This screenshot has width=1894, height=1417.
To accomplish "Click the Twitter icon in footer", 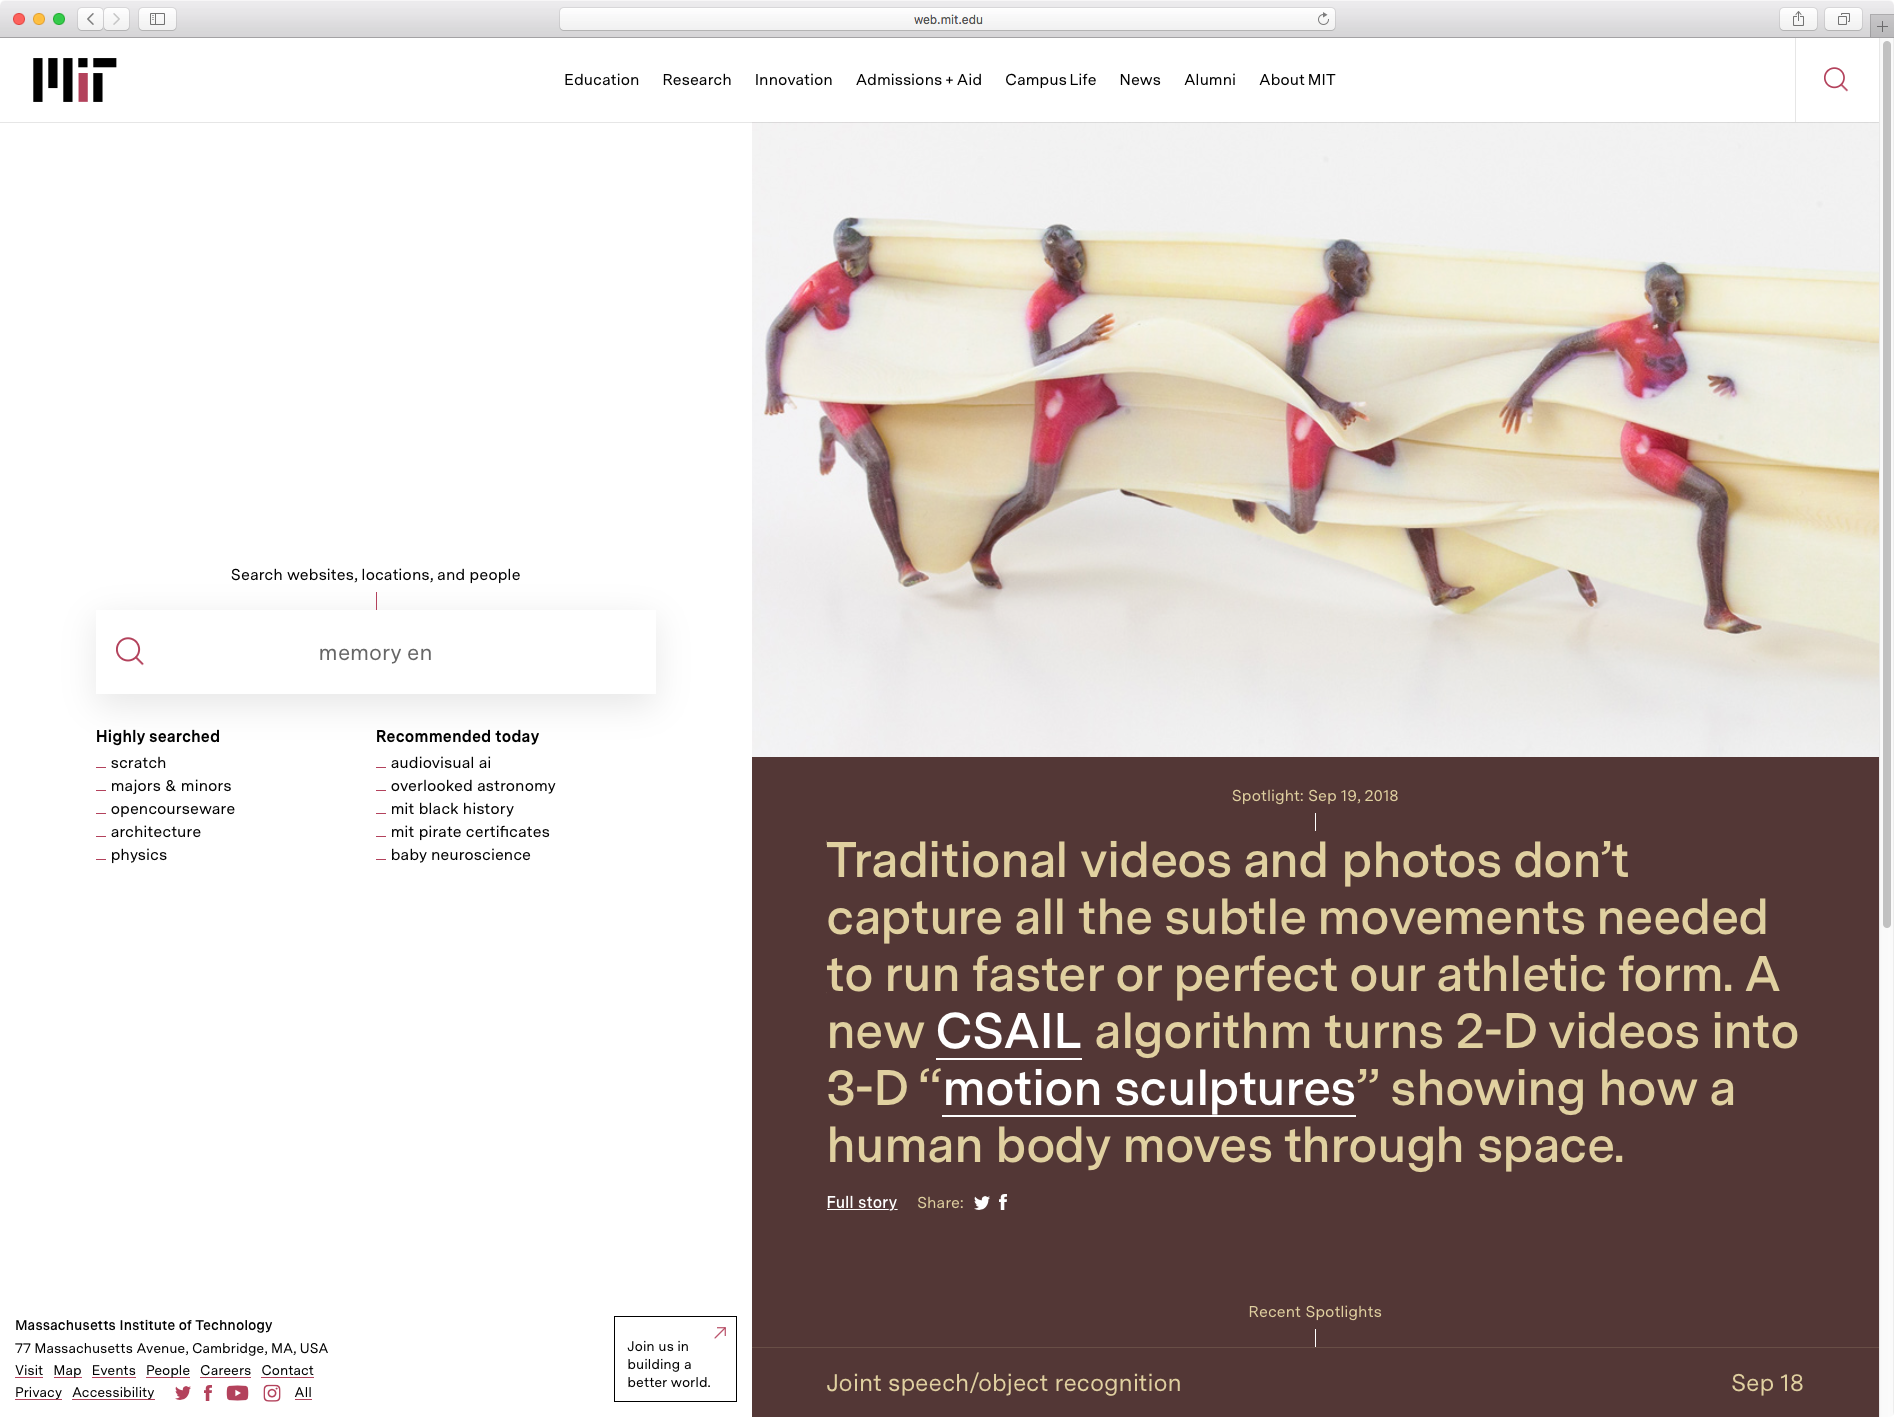I will pyautogui.click(x=182, y=1393).
